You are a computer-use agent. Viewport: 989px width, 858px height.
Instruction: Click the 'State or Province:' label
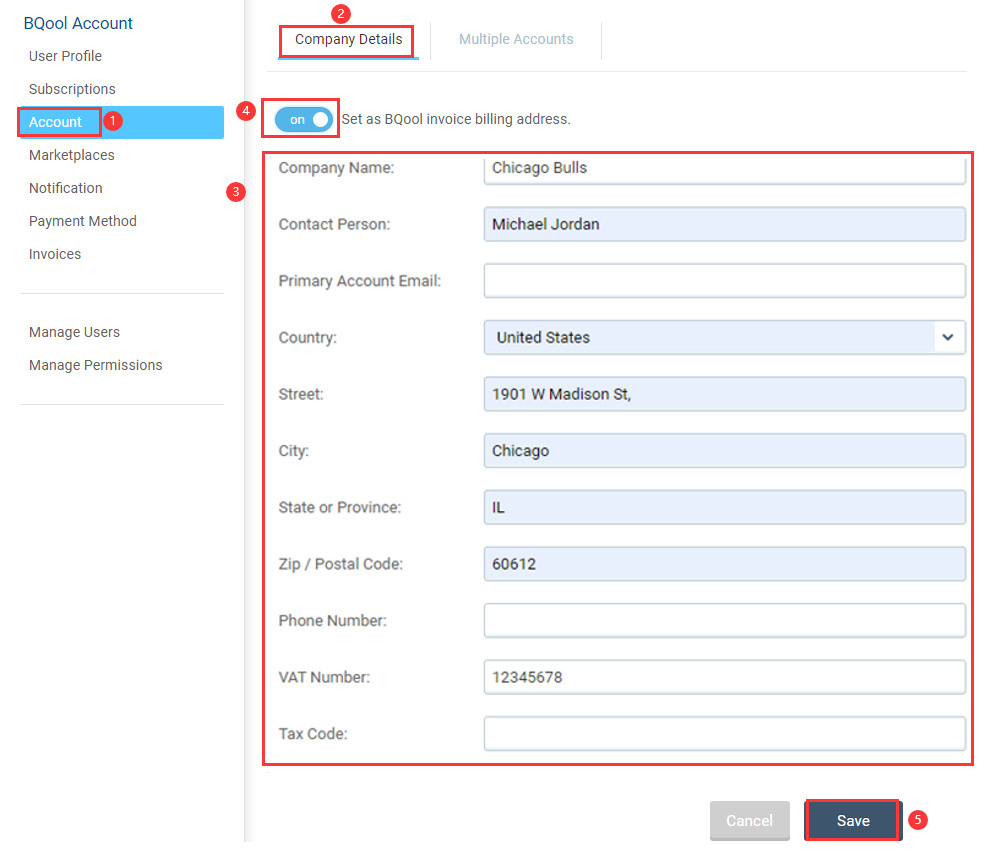click(340, 507)
